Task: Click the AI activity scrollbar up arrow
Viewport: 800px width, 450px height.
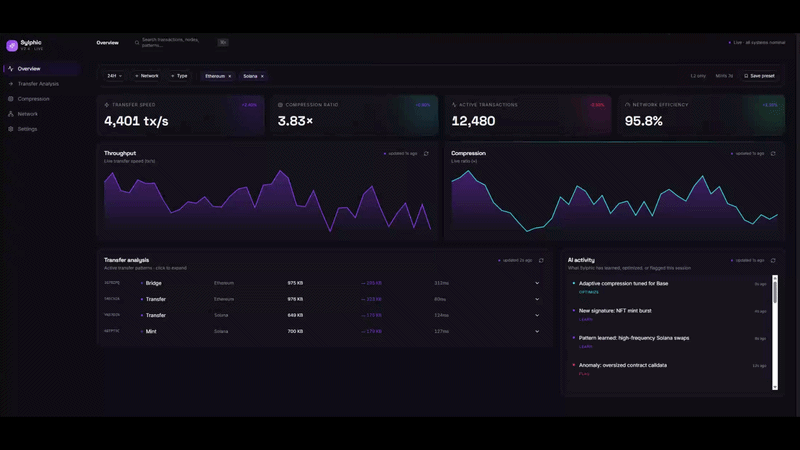Action: tap(775, 278)
